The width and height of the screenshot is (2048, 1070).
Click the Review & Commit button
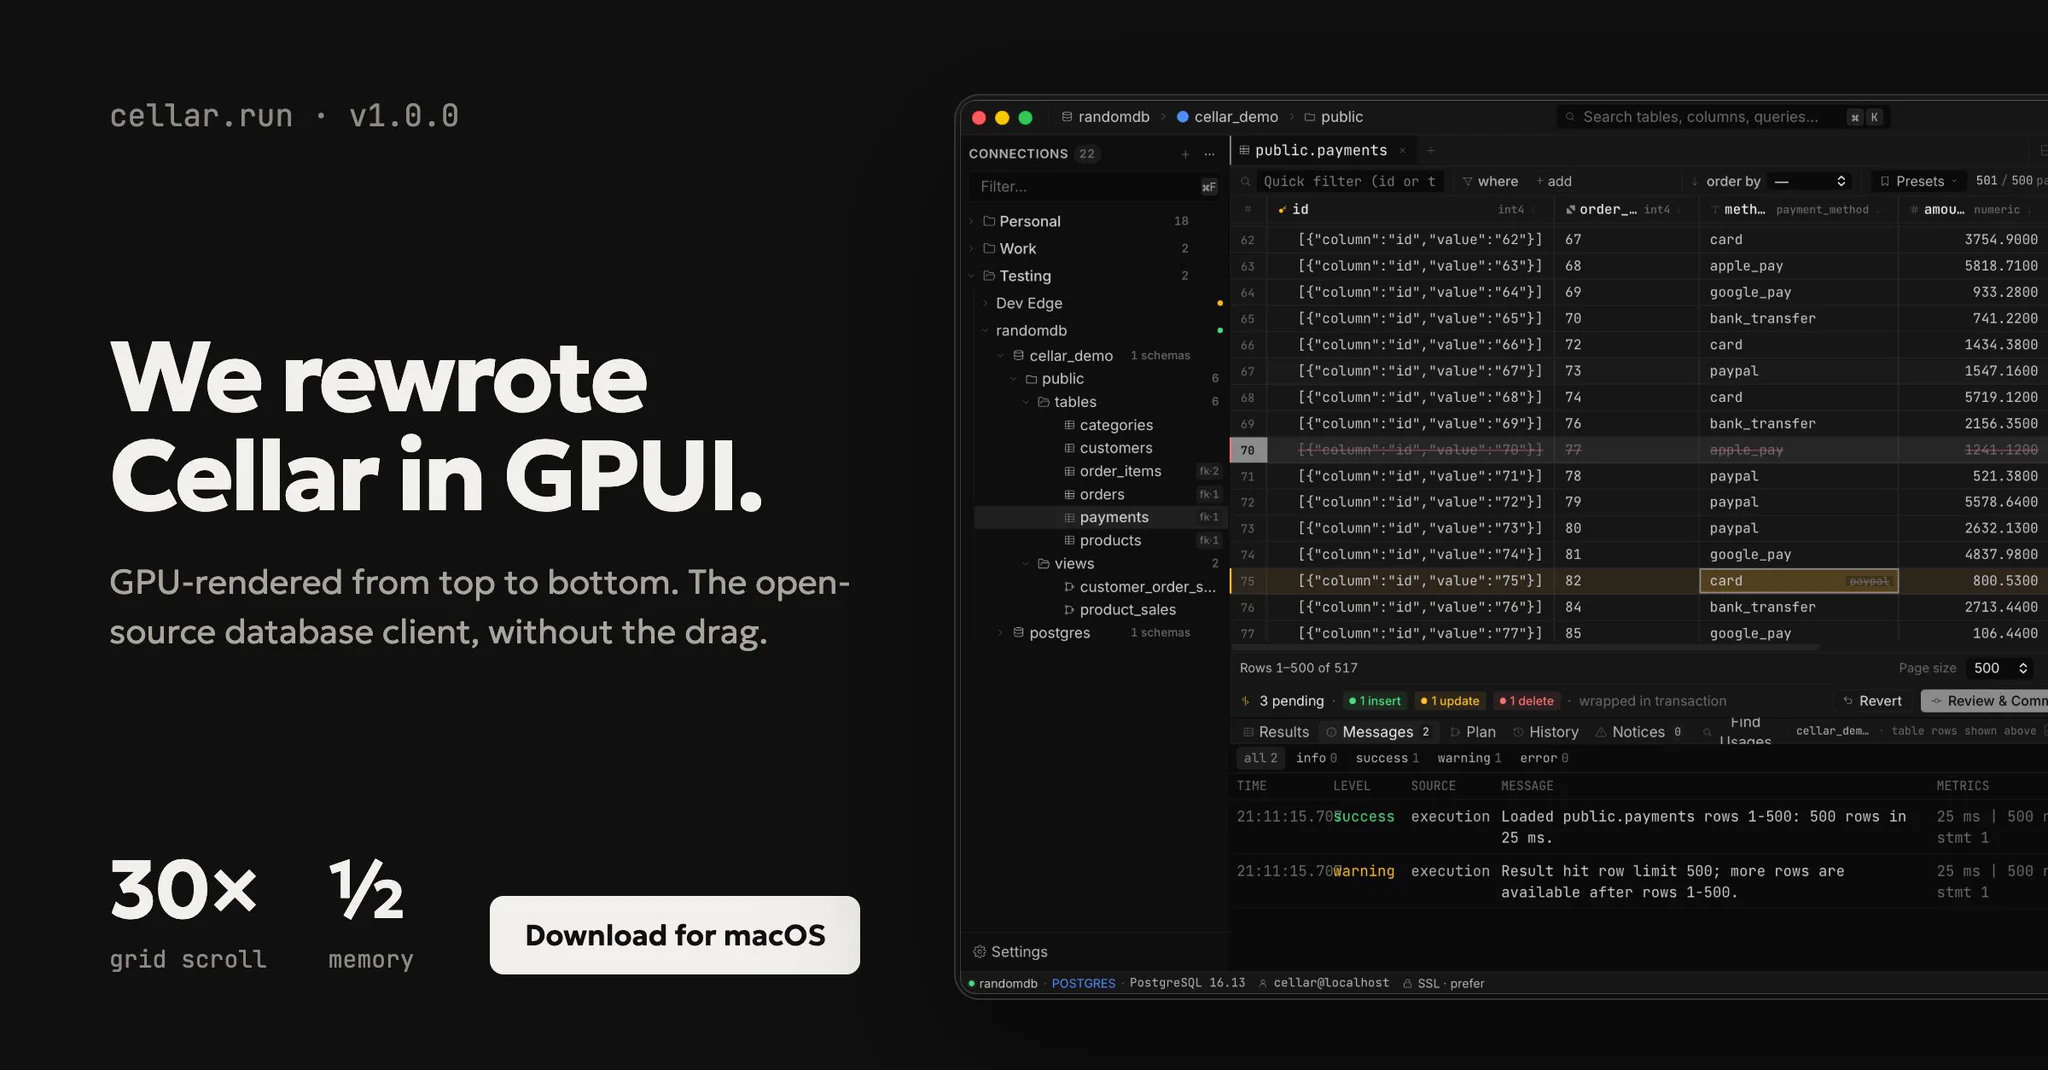coord(1984,701)
